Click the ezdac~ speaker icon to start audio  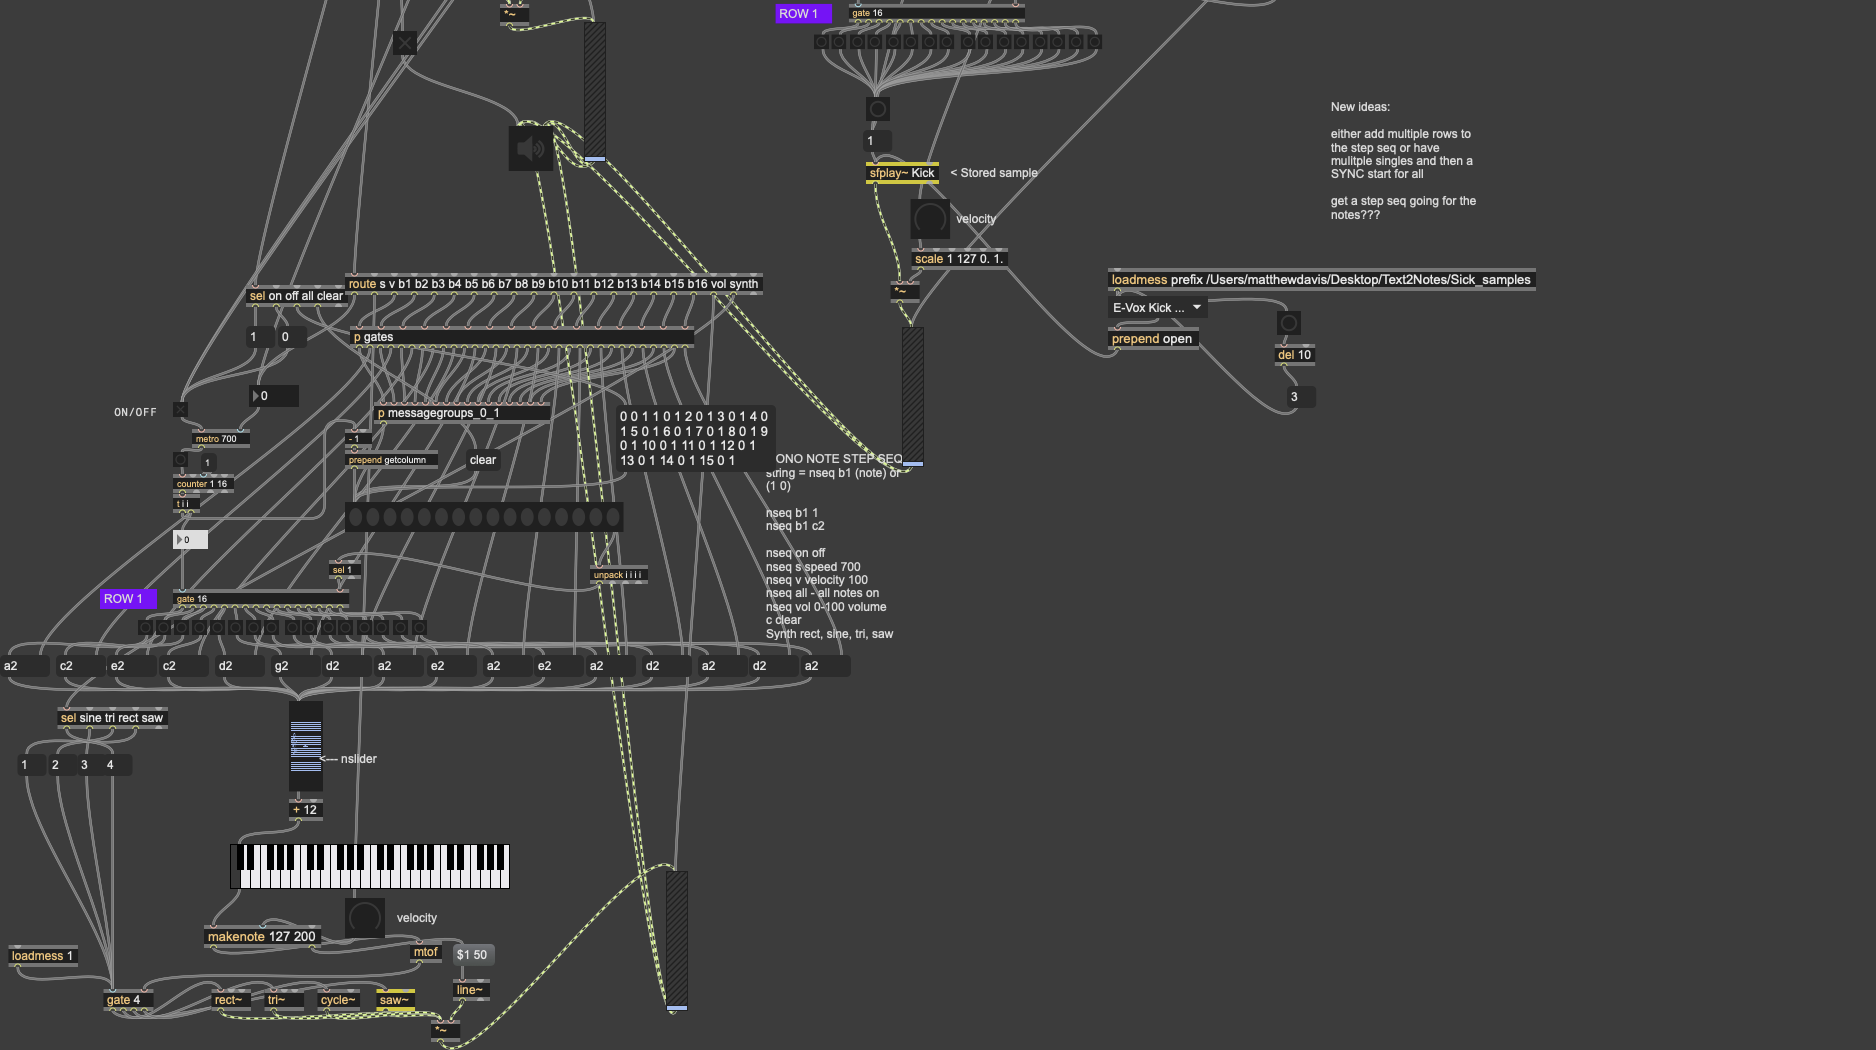[x=531, y=149]
